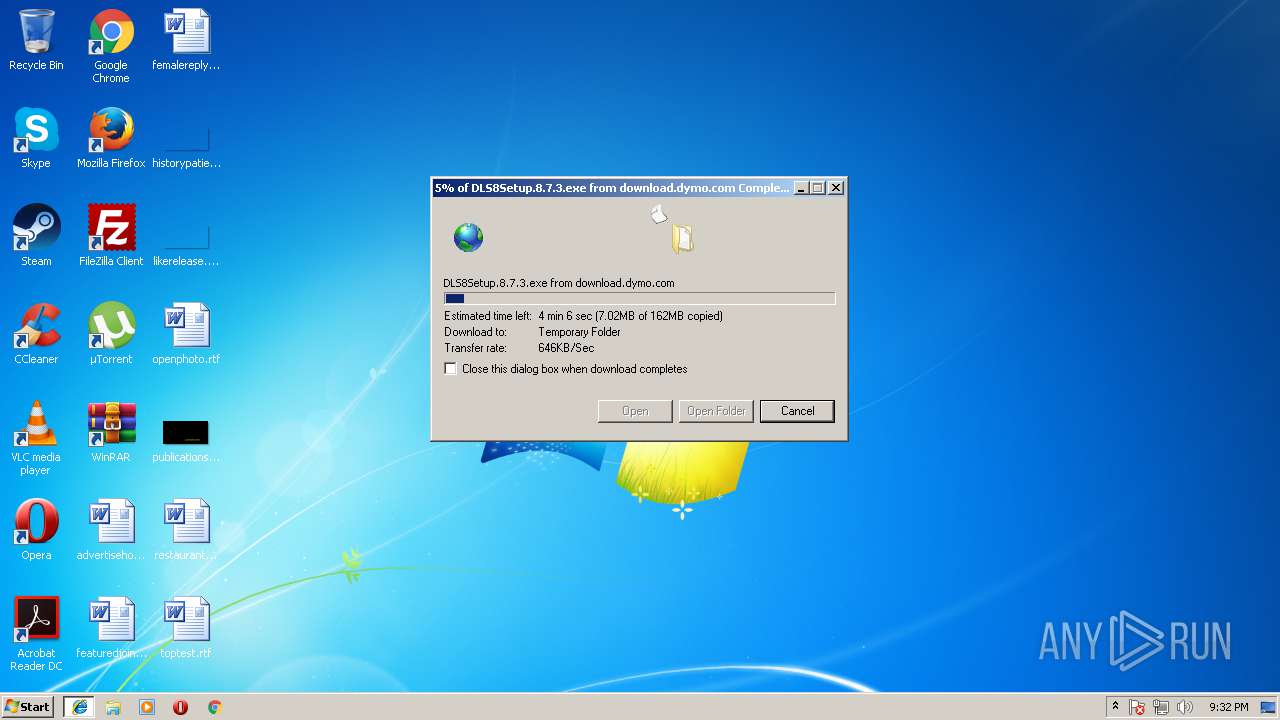
Task: Minimize the download dialog window
Action: [x=800, y=188]
